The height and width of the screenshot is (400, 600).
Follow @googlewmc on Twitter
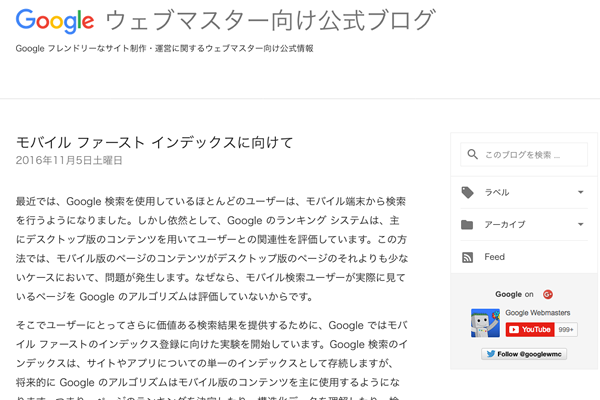pyautogui.click(x=524, y=354)
